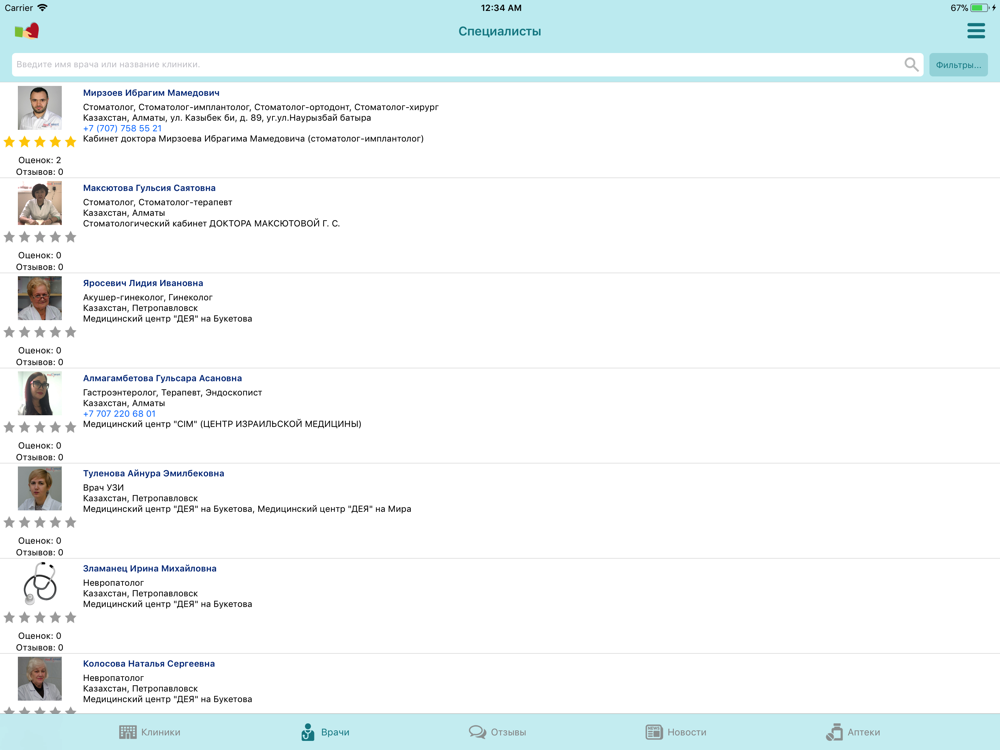The height and width of the screenshot is (750, 1000).
Task: Click Мирзоев's first gold rating star
Action: 9,142
